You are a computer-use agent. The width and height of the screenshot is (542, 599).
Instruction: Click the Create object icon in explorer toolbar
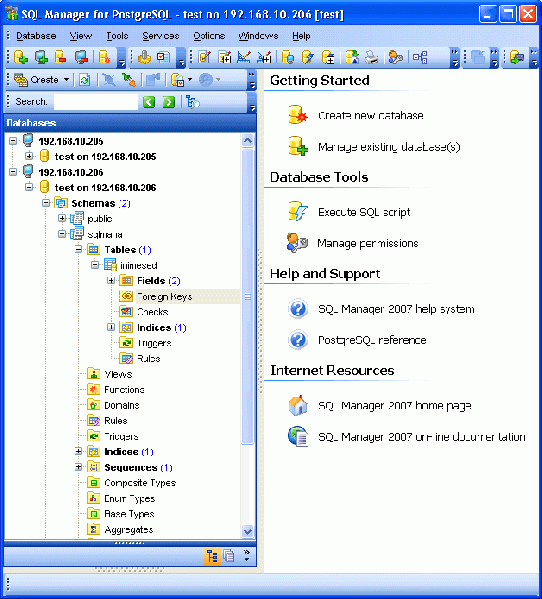(21, 80)
